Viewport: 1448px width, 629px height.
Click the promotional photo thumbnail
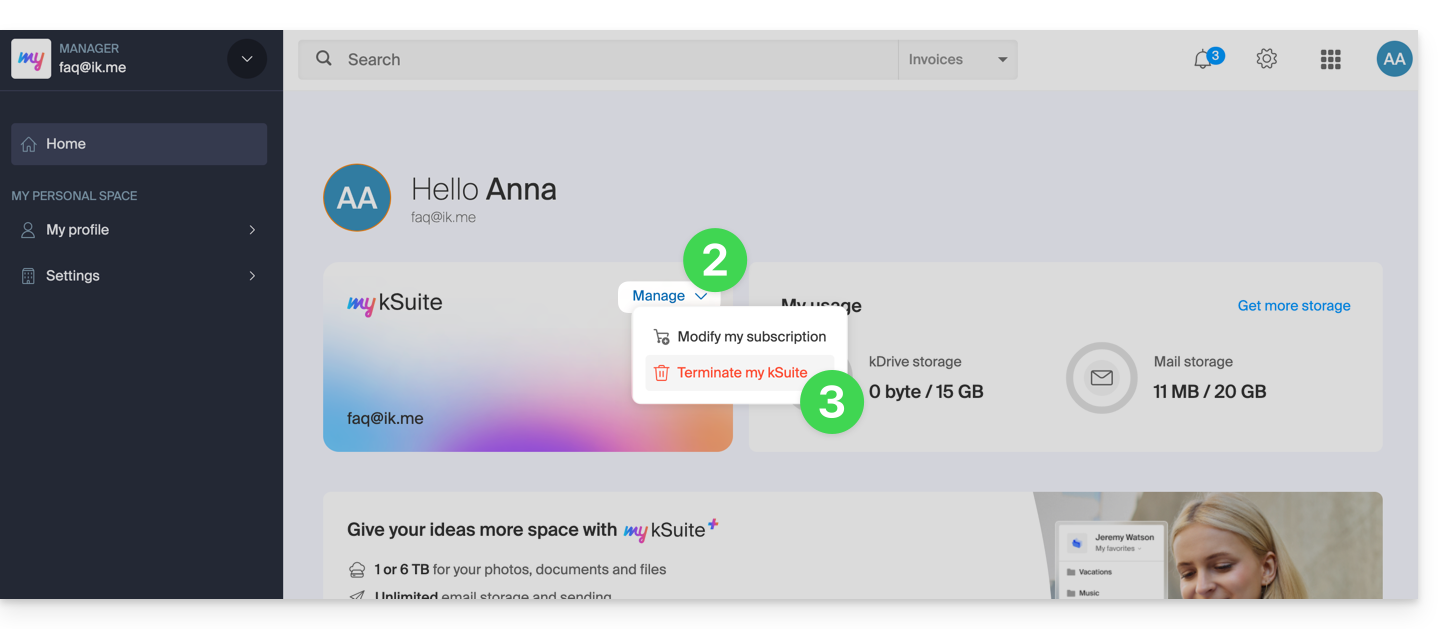pos(1207,546)
